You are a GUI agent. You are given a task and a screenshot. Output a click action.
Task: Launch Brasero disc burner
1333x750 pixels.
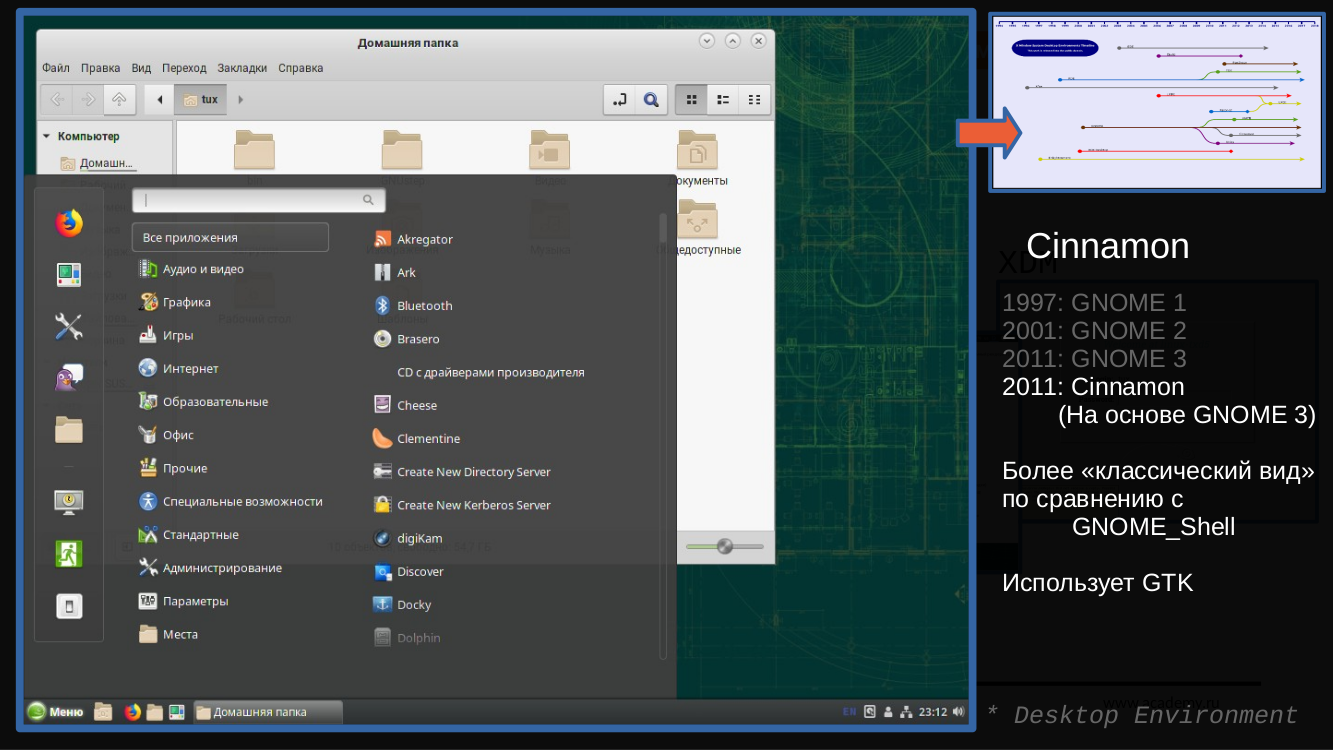(x=406, y=339)
